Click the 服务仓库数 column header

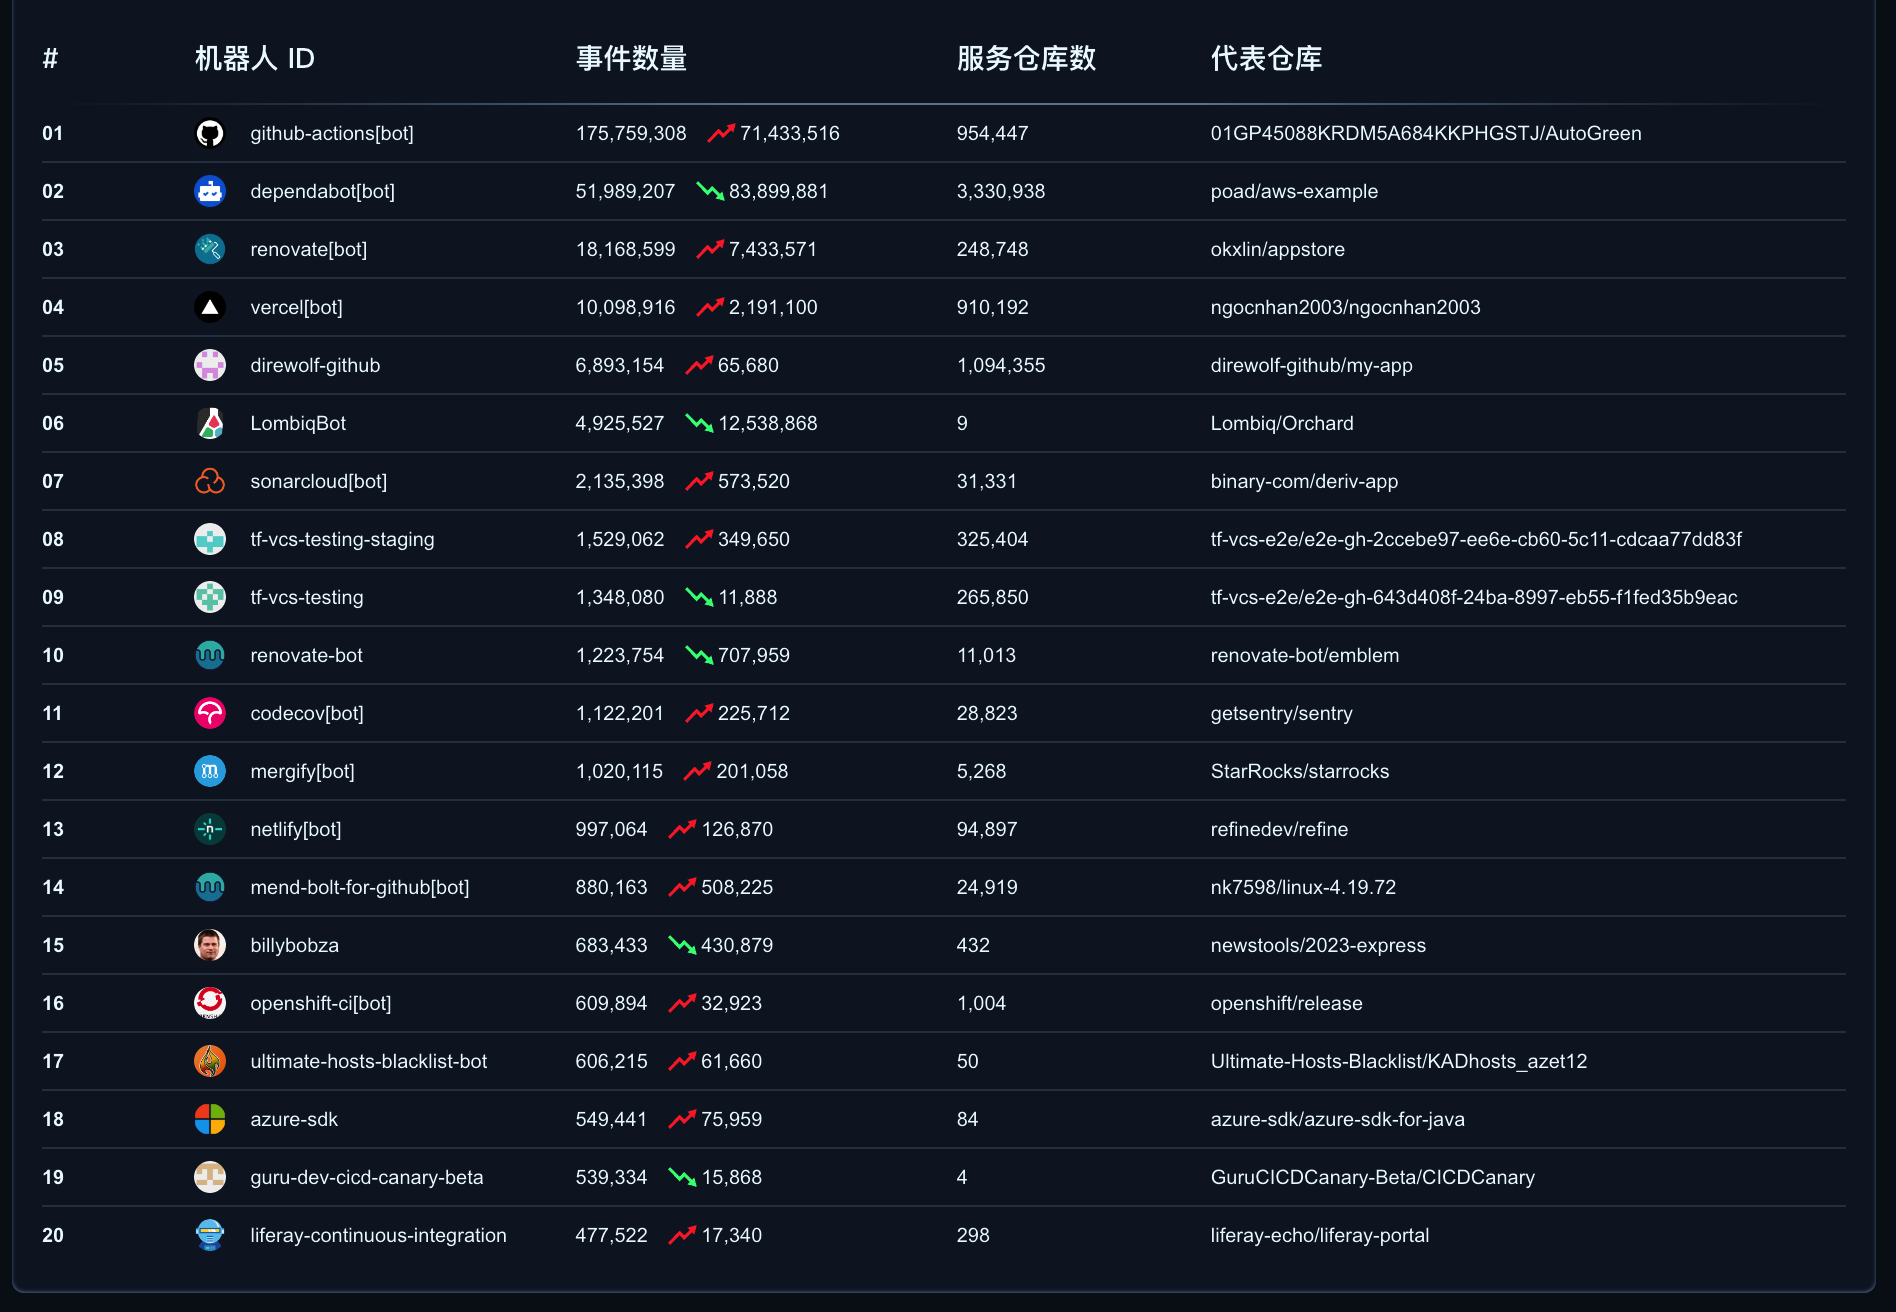[1026, 58]
